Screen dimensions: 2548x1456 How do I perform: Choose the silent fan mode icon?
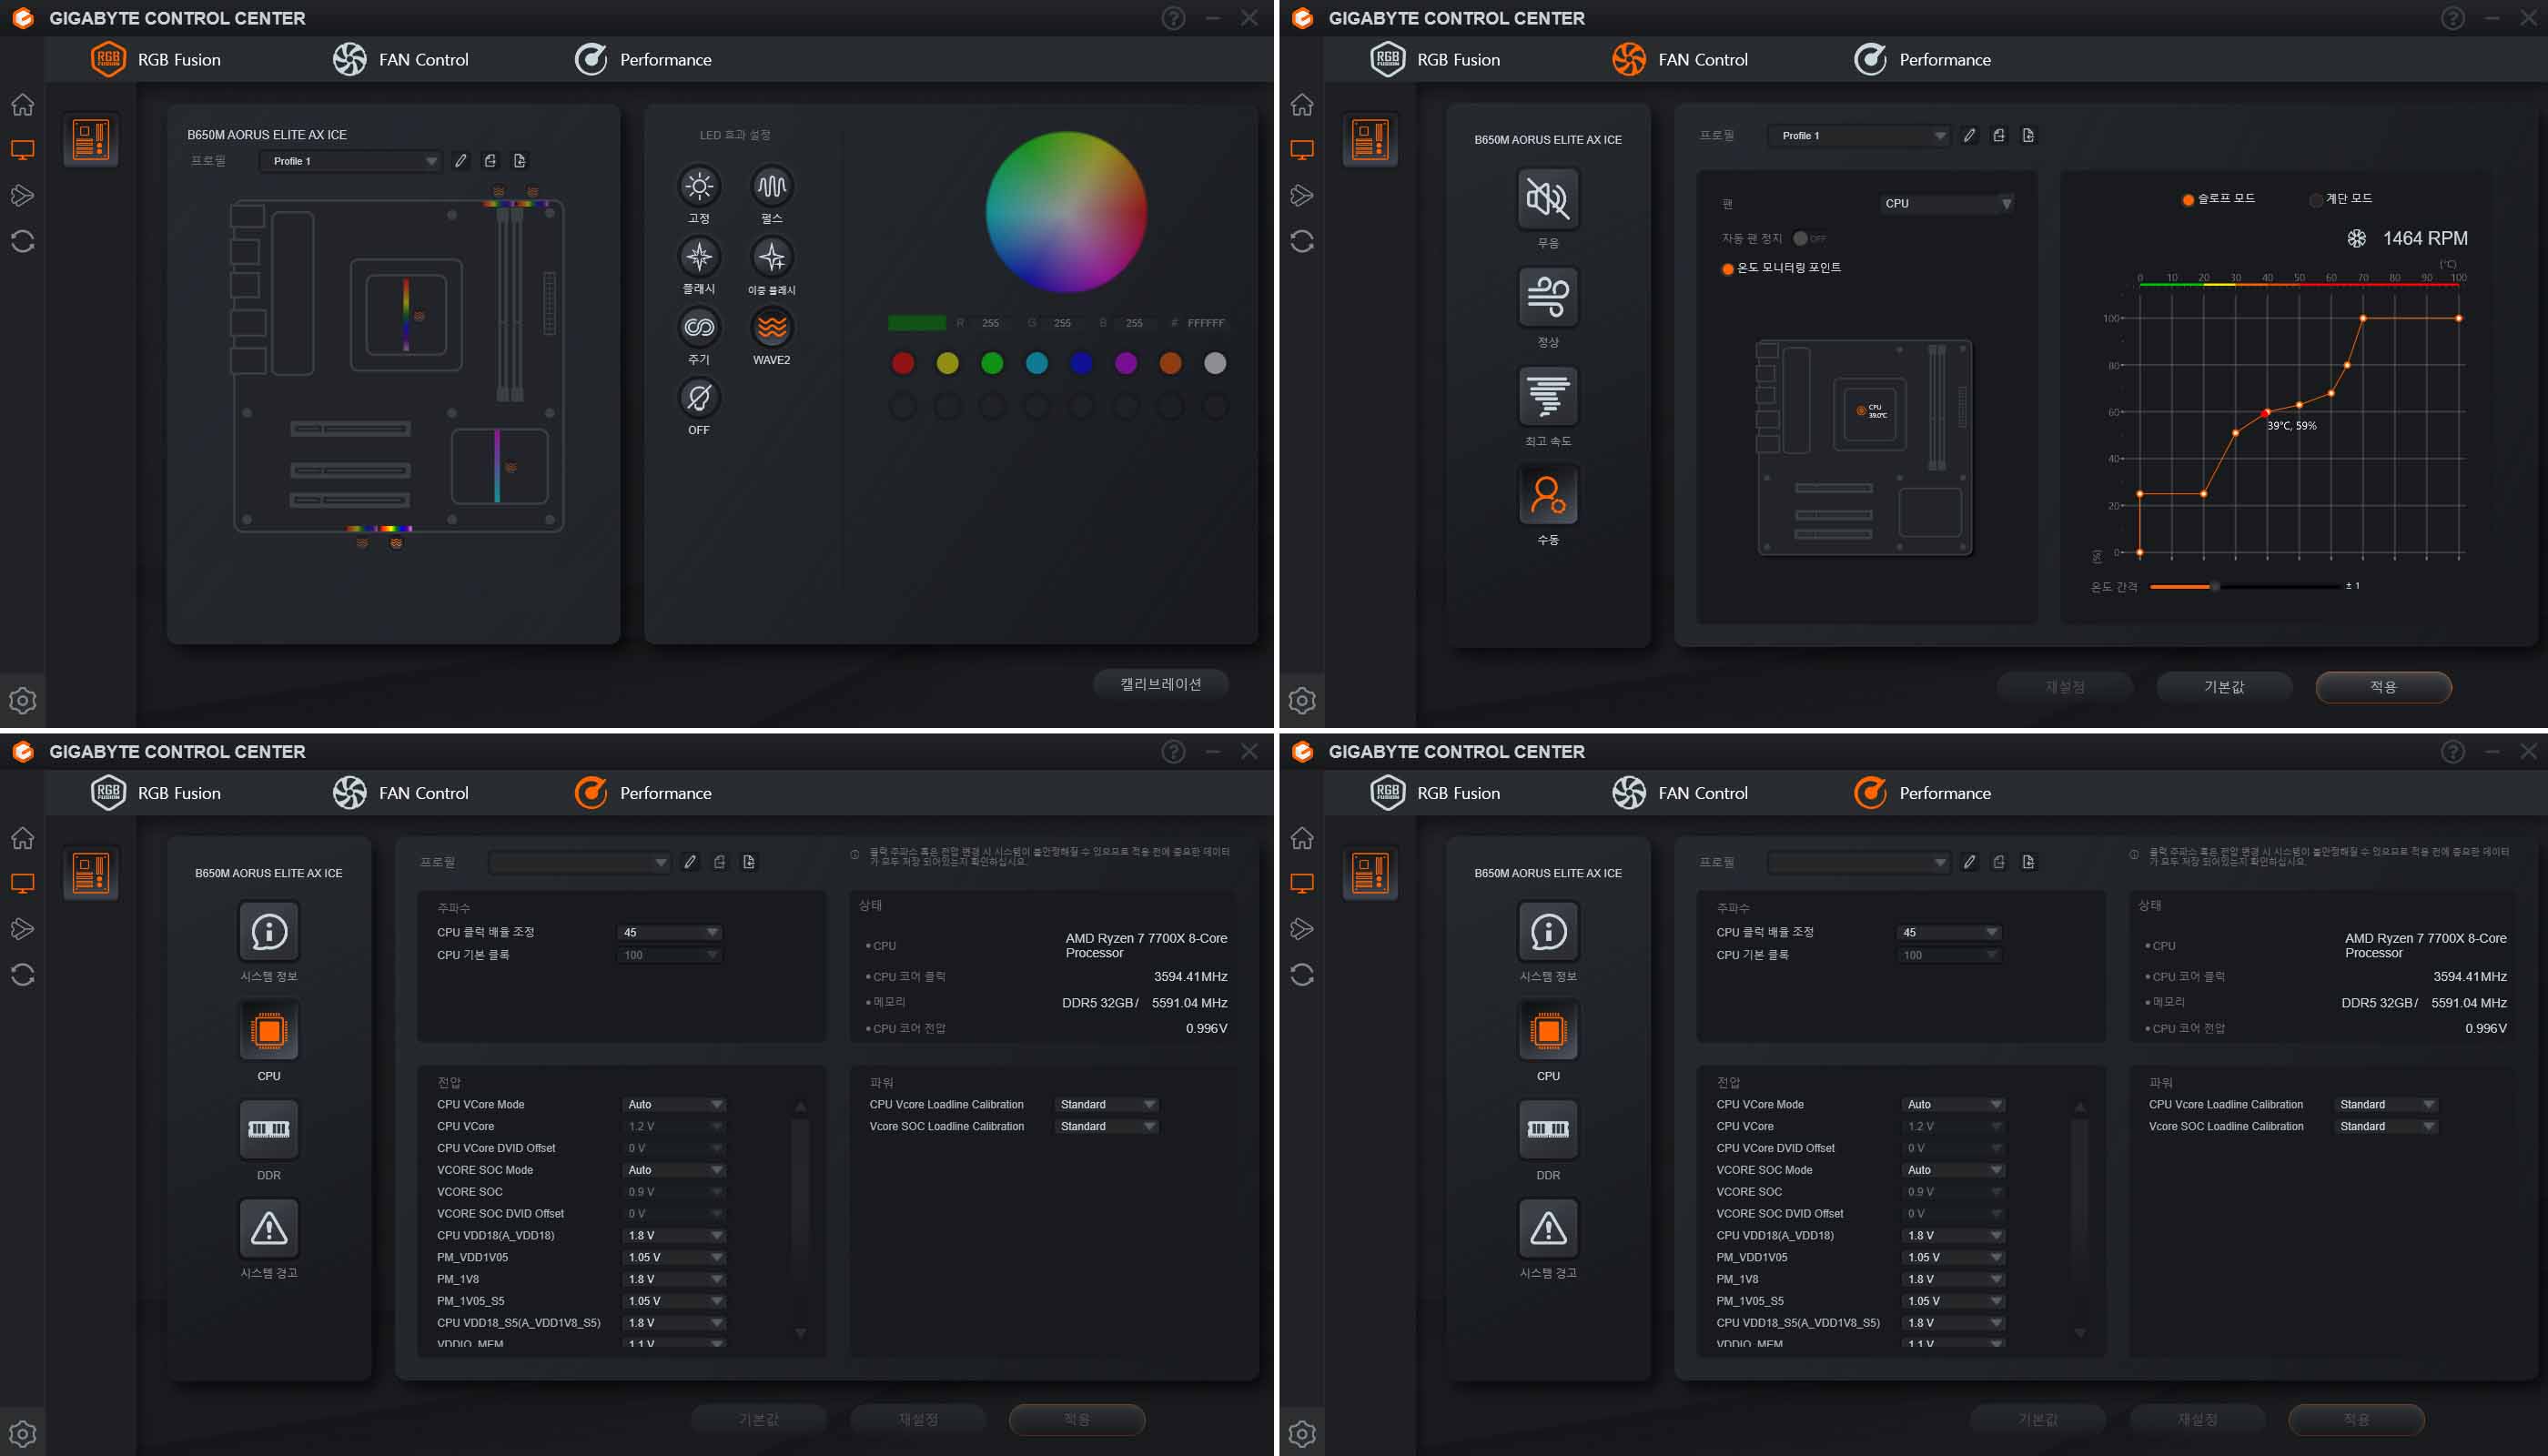[1547, 198]
